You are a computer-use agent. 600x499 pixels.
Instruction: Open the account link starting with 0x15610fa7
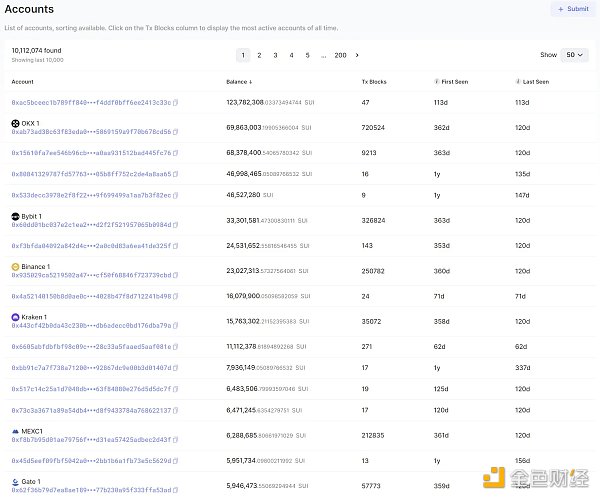tap(90, 153)
